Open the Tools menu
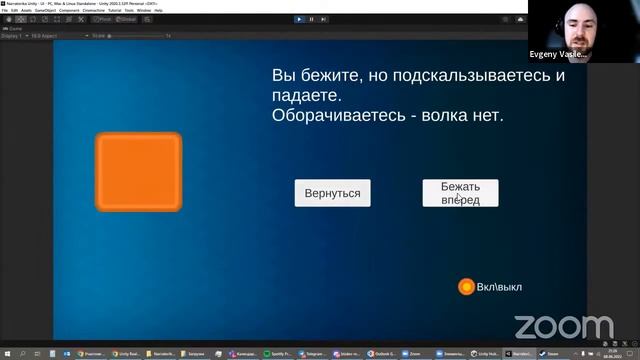This screenshot has width=640, height=360. (129, 10)
